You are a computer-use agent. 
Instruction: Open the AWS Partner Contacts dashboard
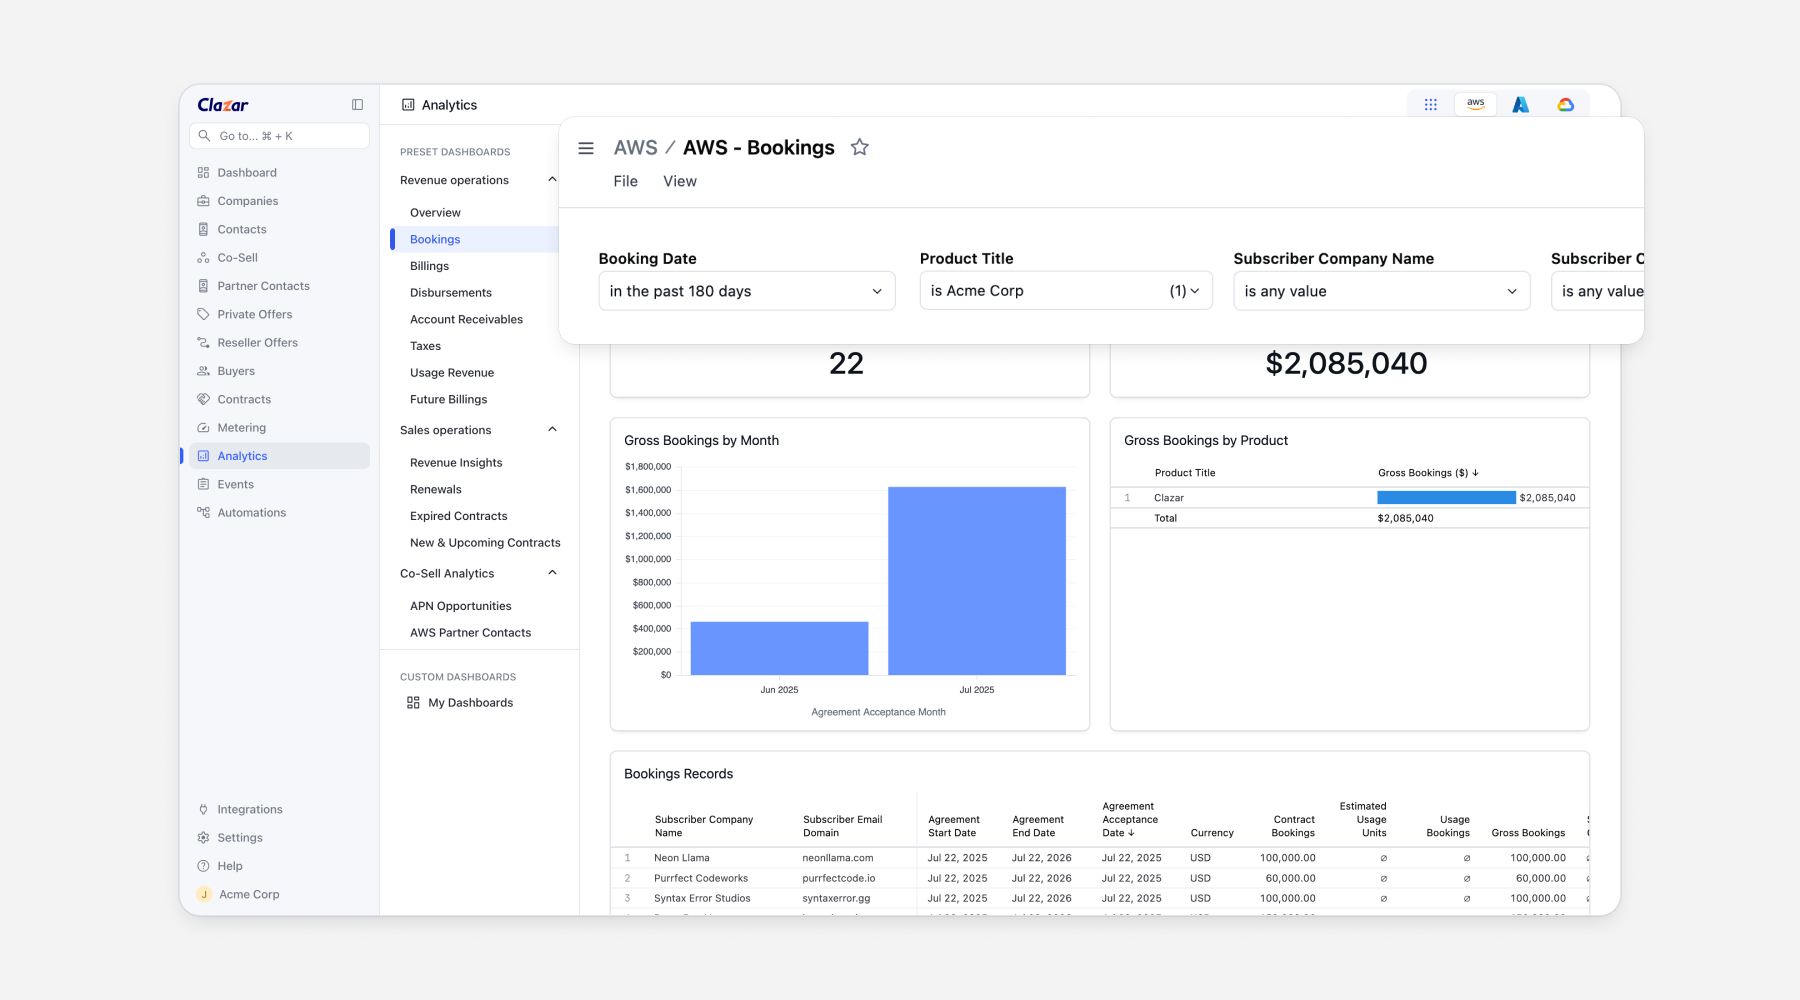click(x=471, y=633)
